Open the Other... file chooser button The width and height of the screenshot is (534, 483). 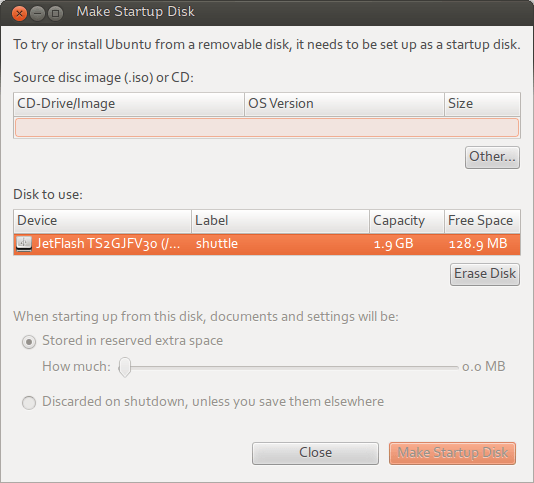coord(492,157)
